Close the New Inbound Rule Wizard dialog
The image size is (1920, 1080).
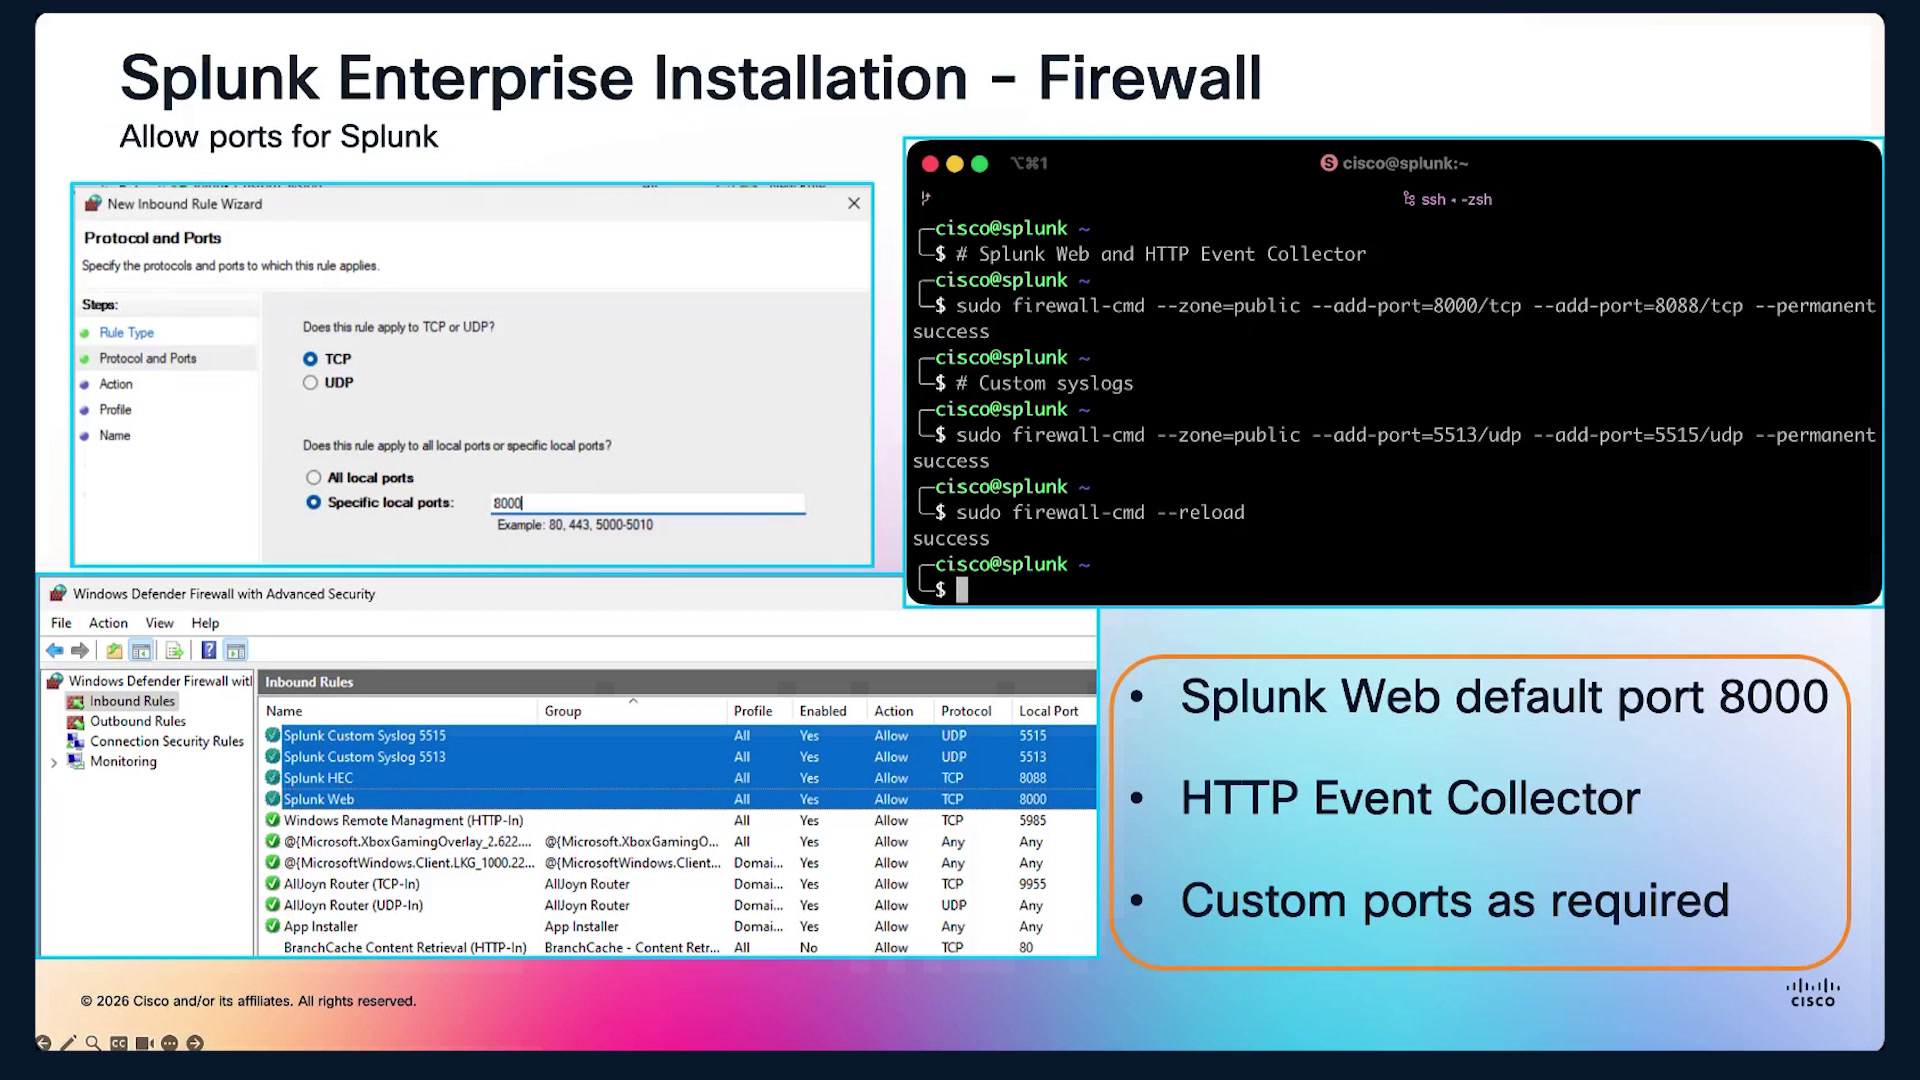(854, 203)
